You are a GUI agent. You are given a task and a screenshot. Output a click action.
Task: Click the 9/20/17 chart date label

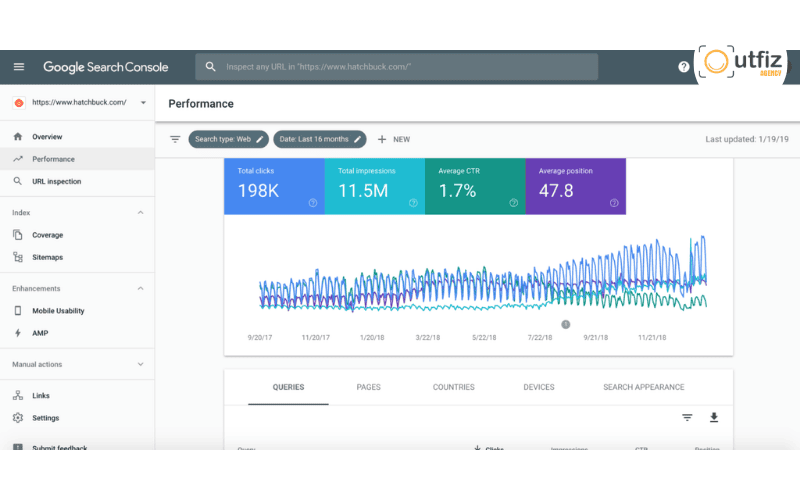point(260,337)
